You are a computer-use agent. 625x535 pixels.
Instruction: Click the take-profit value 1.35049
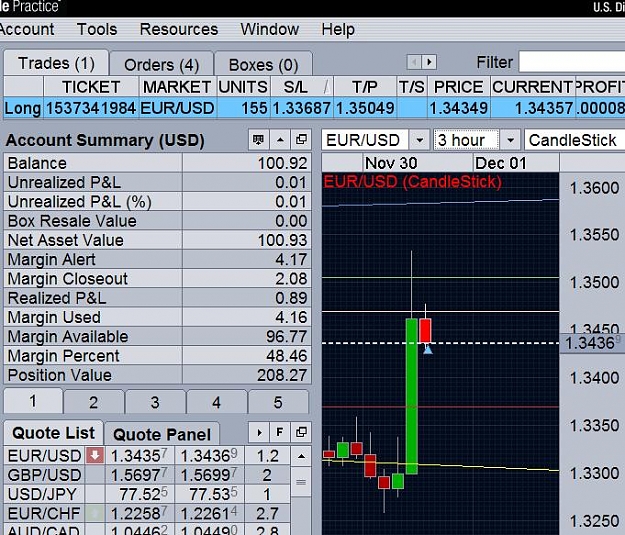pyautogui.click(x=365, y=108)
